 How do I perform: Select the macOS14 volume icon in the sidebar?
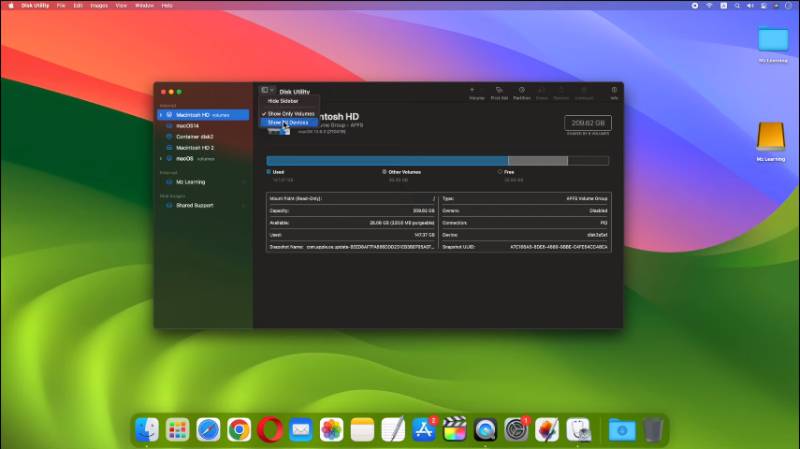170,126
